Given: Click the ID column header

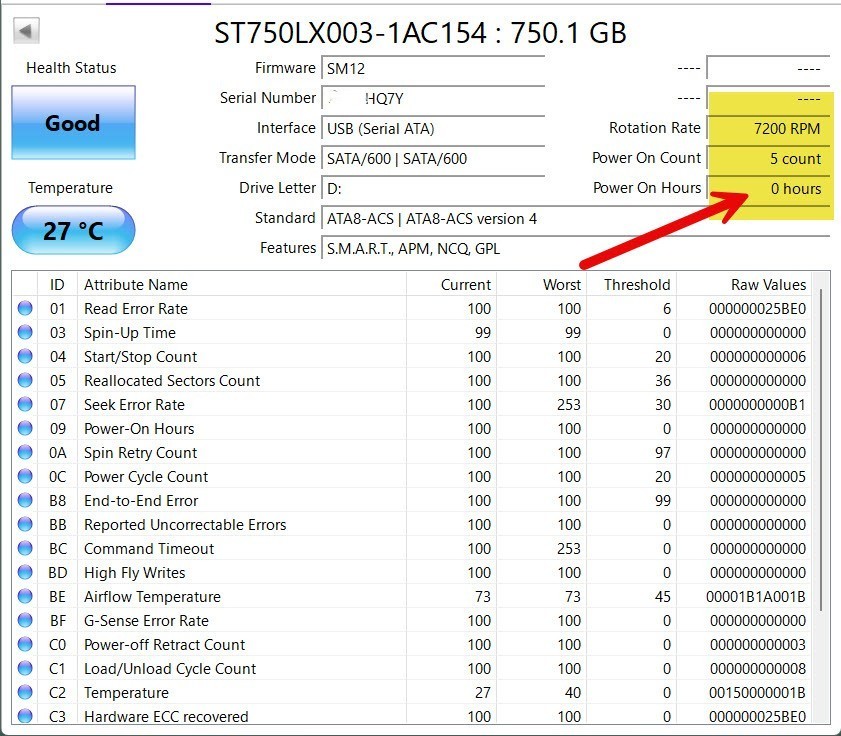Looking at the screenshot, I should 57,284.
